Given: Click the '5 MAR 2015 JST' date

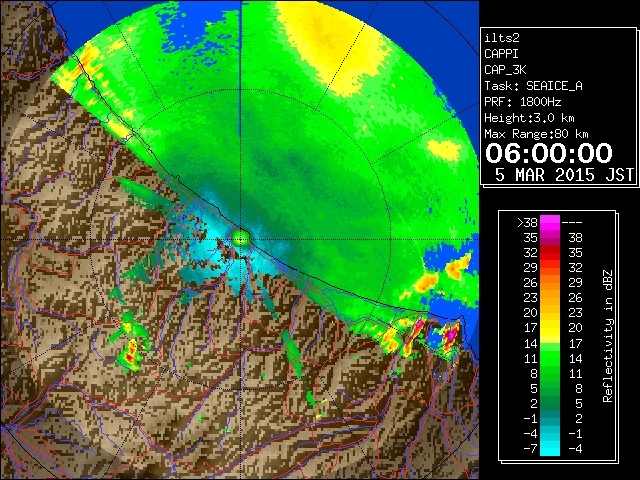Looking at the screenshot, I should tap(564, 175).
